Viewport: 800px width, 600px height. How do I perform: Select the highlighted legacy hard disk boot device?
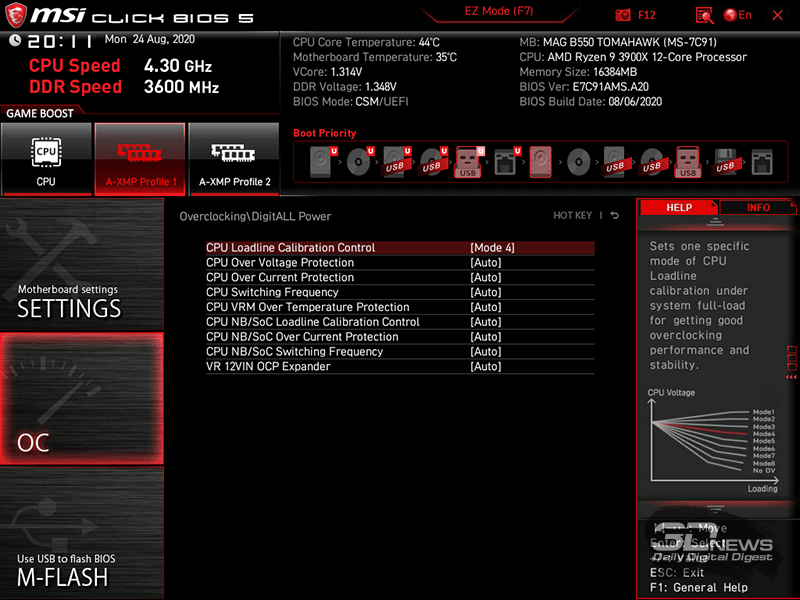pos(541,162)
